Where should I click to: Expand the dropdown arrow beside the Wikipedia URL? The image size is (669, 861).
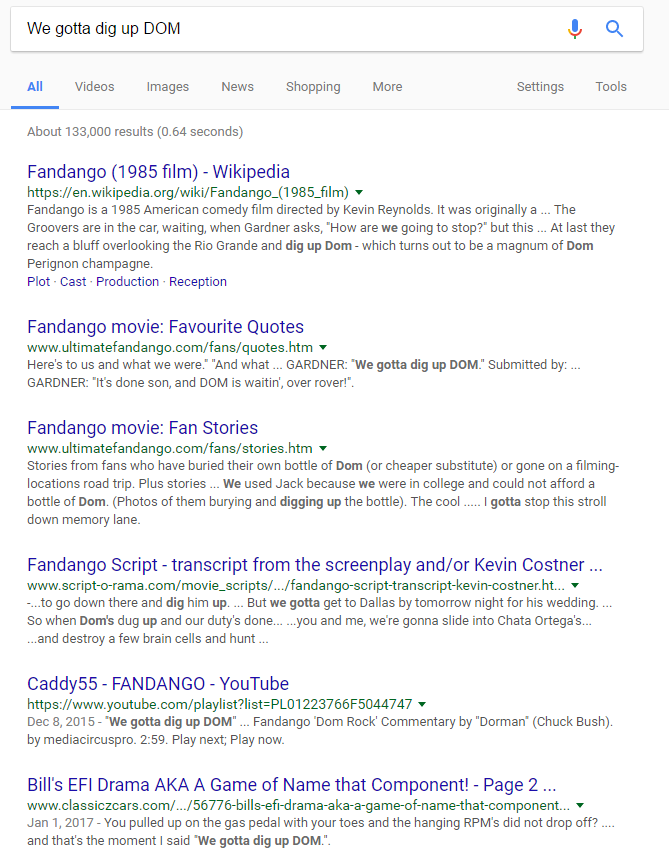[359, 193]
